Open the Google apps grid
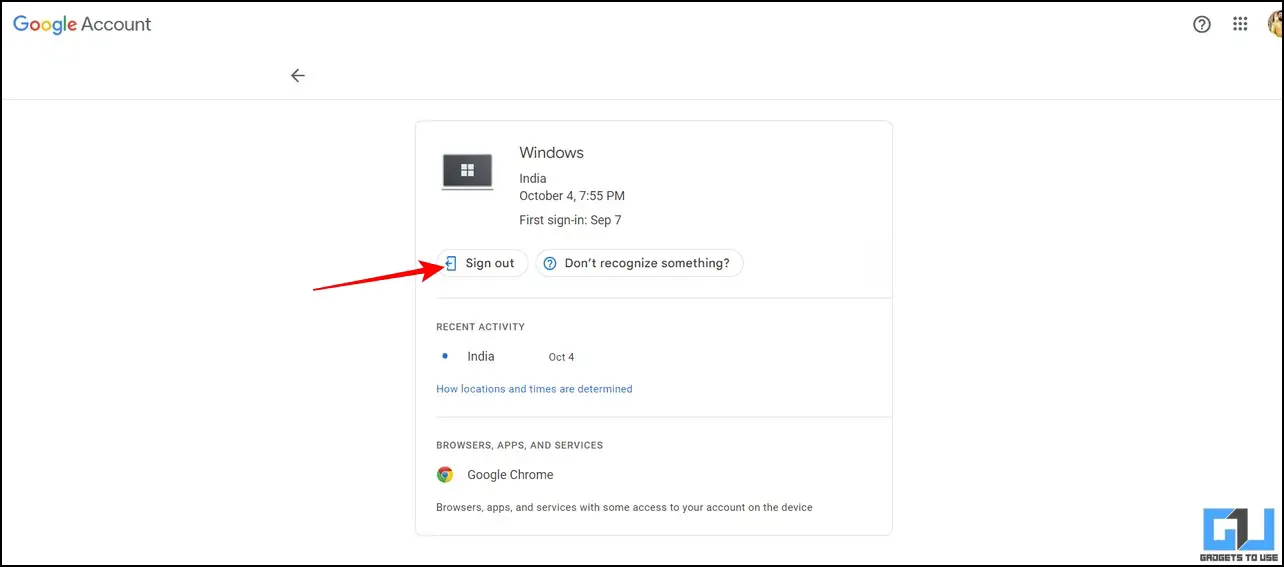1284x567 pixels. pyautogui.click(x=1240, y=25)
